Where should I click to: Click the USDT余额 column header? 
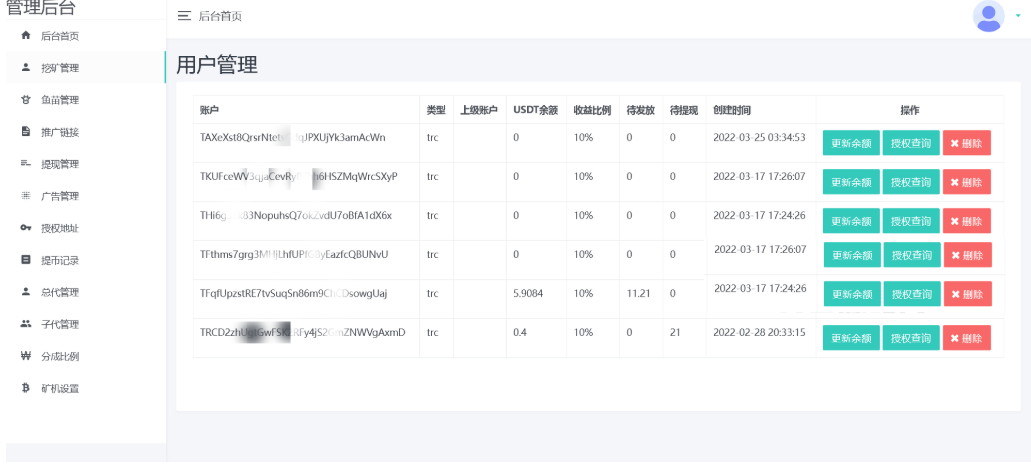535,110
